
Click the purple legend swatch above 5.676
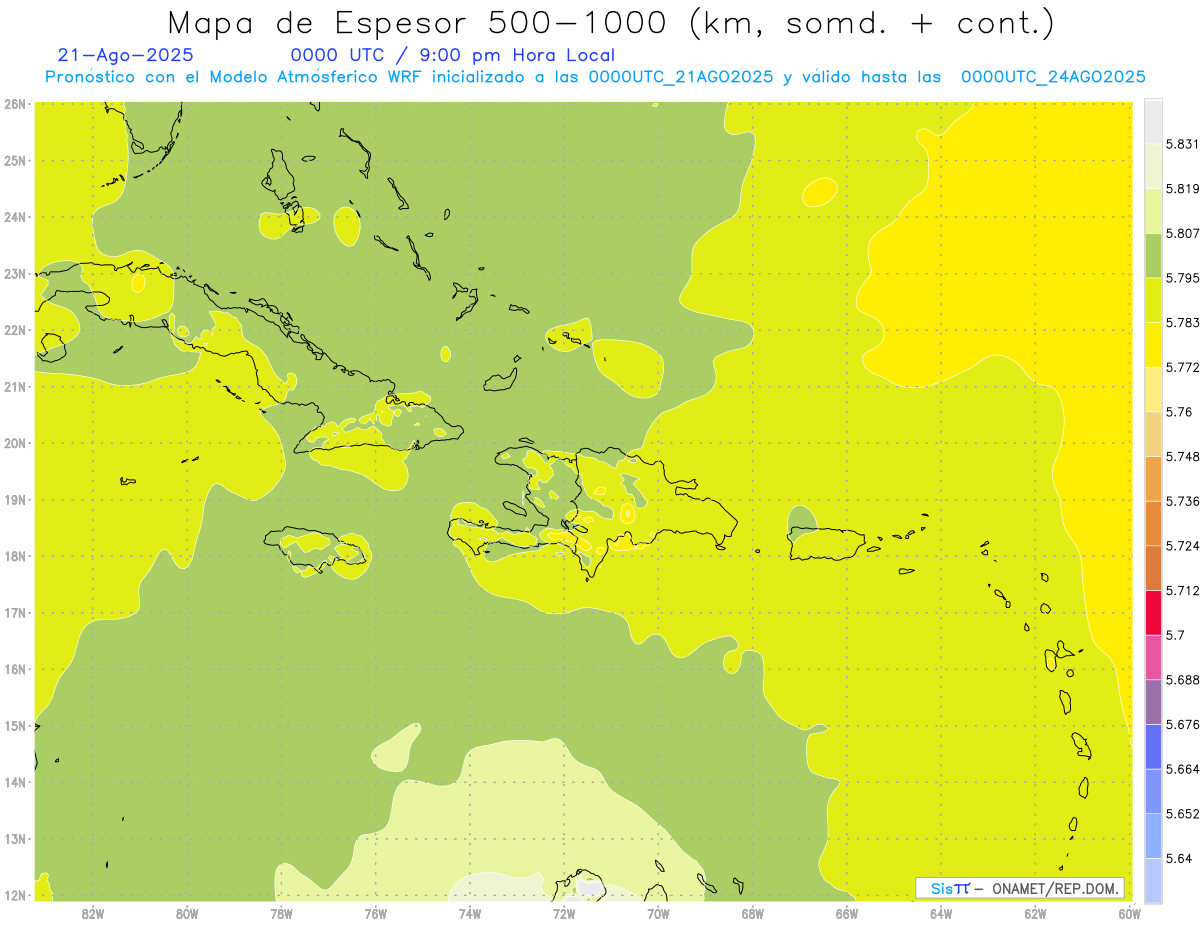1153,702
